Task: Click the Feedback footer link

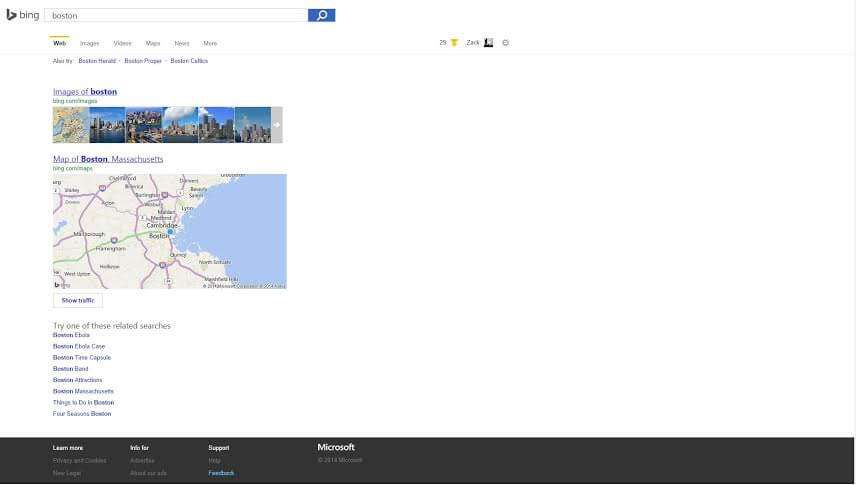Action: (x=221, y=473)
